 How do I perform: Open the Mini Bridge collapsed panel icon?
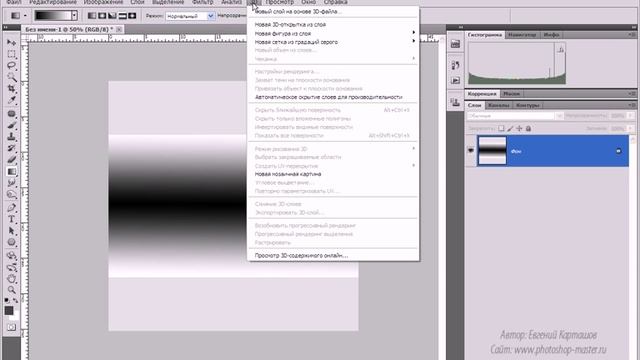[x=456, y=44]
